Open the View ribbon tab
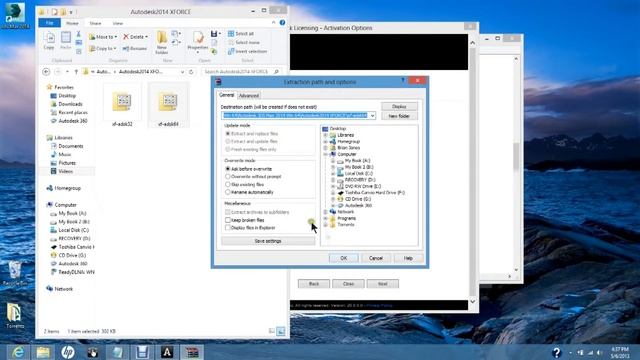This screenshot has height=360, width=640. click(118, 23)
